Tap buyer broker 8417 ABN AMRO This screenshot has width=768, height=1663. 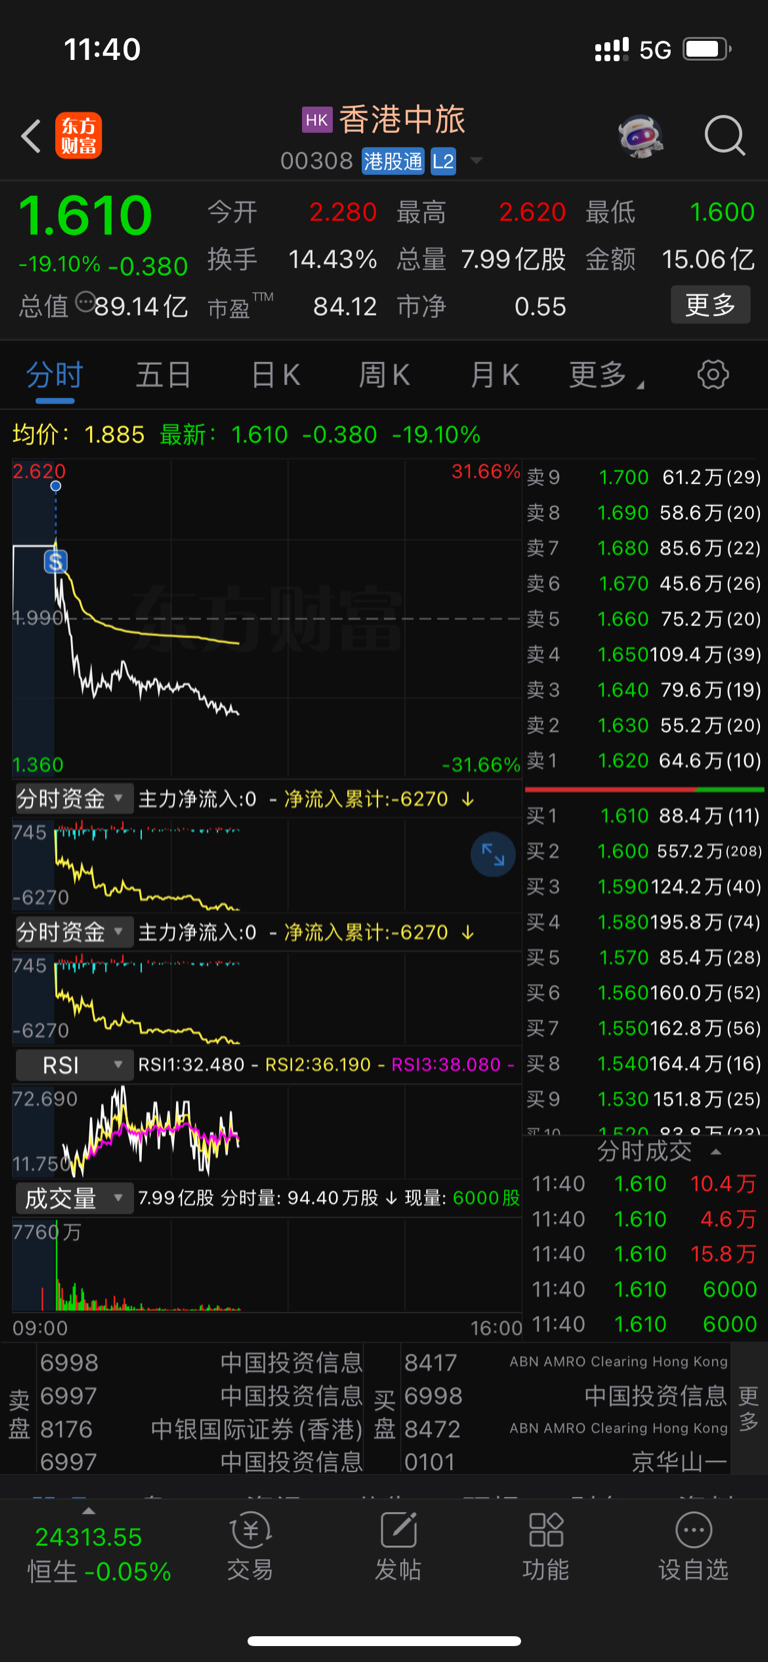tap(566, 1362)
